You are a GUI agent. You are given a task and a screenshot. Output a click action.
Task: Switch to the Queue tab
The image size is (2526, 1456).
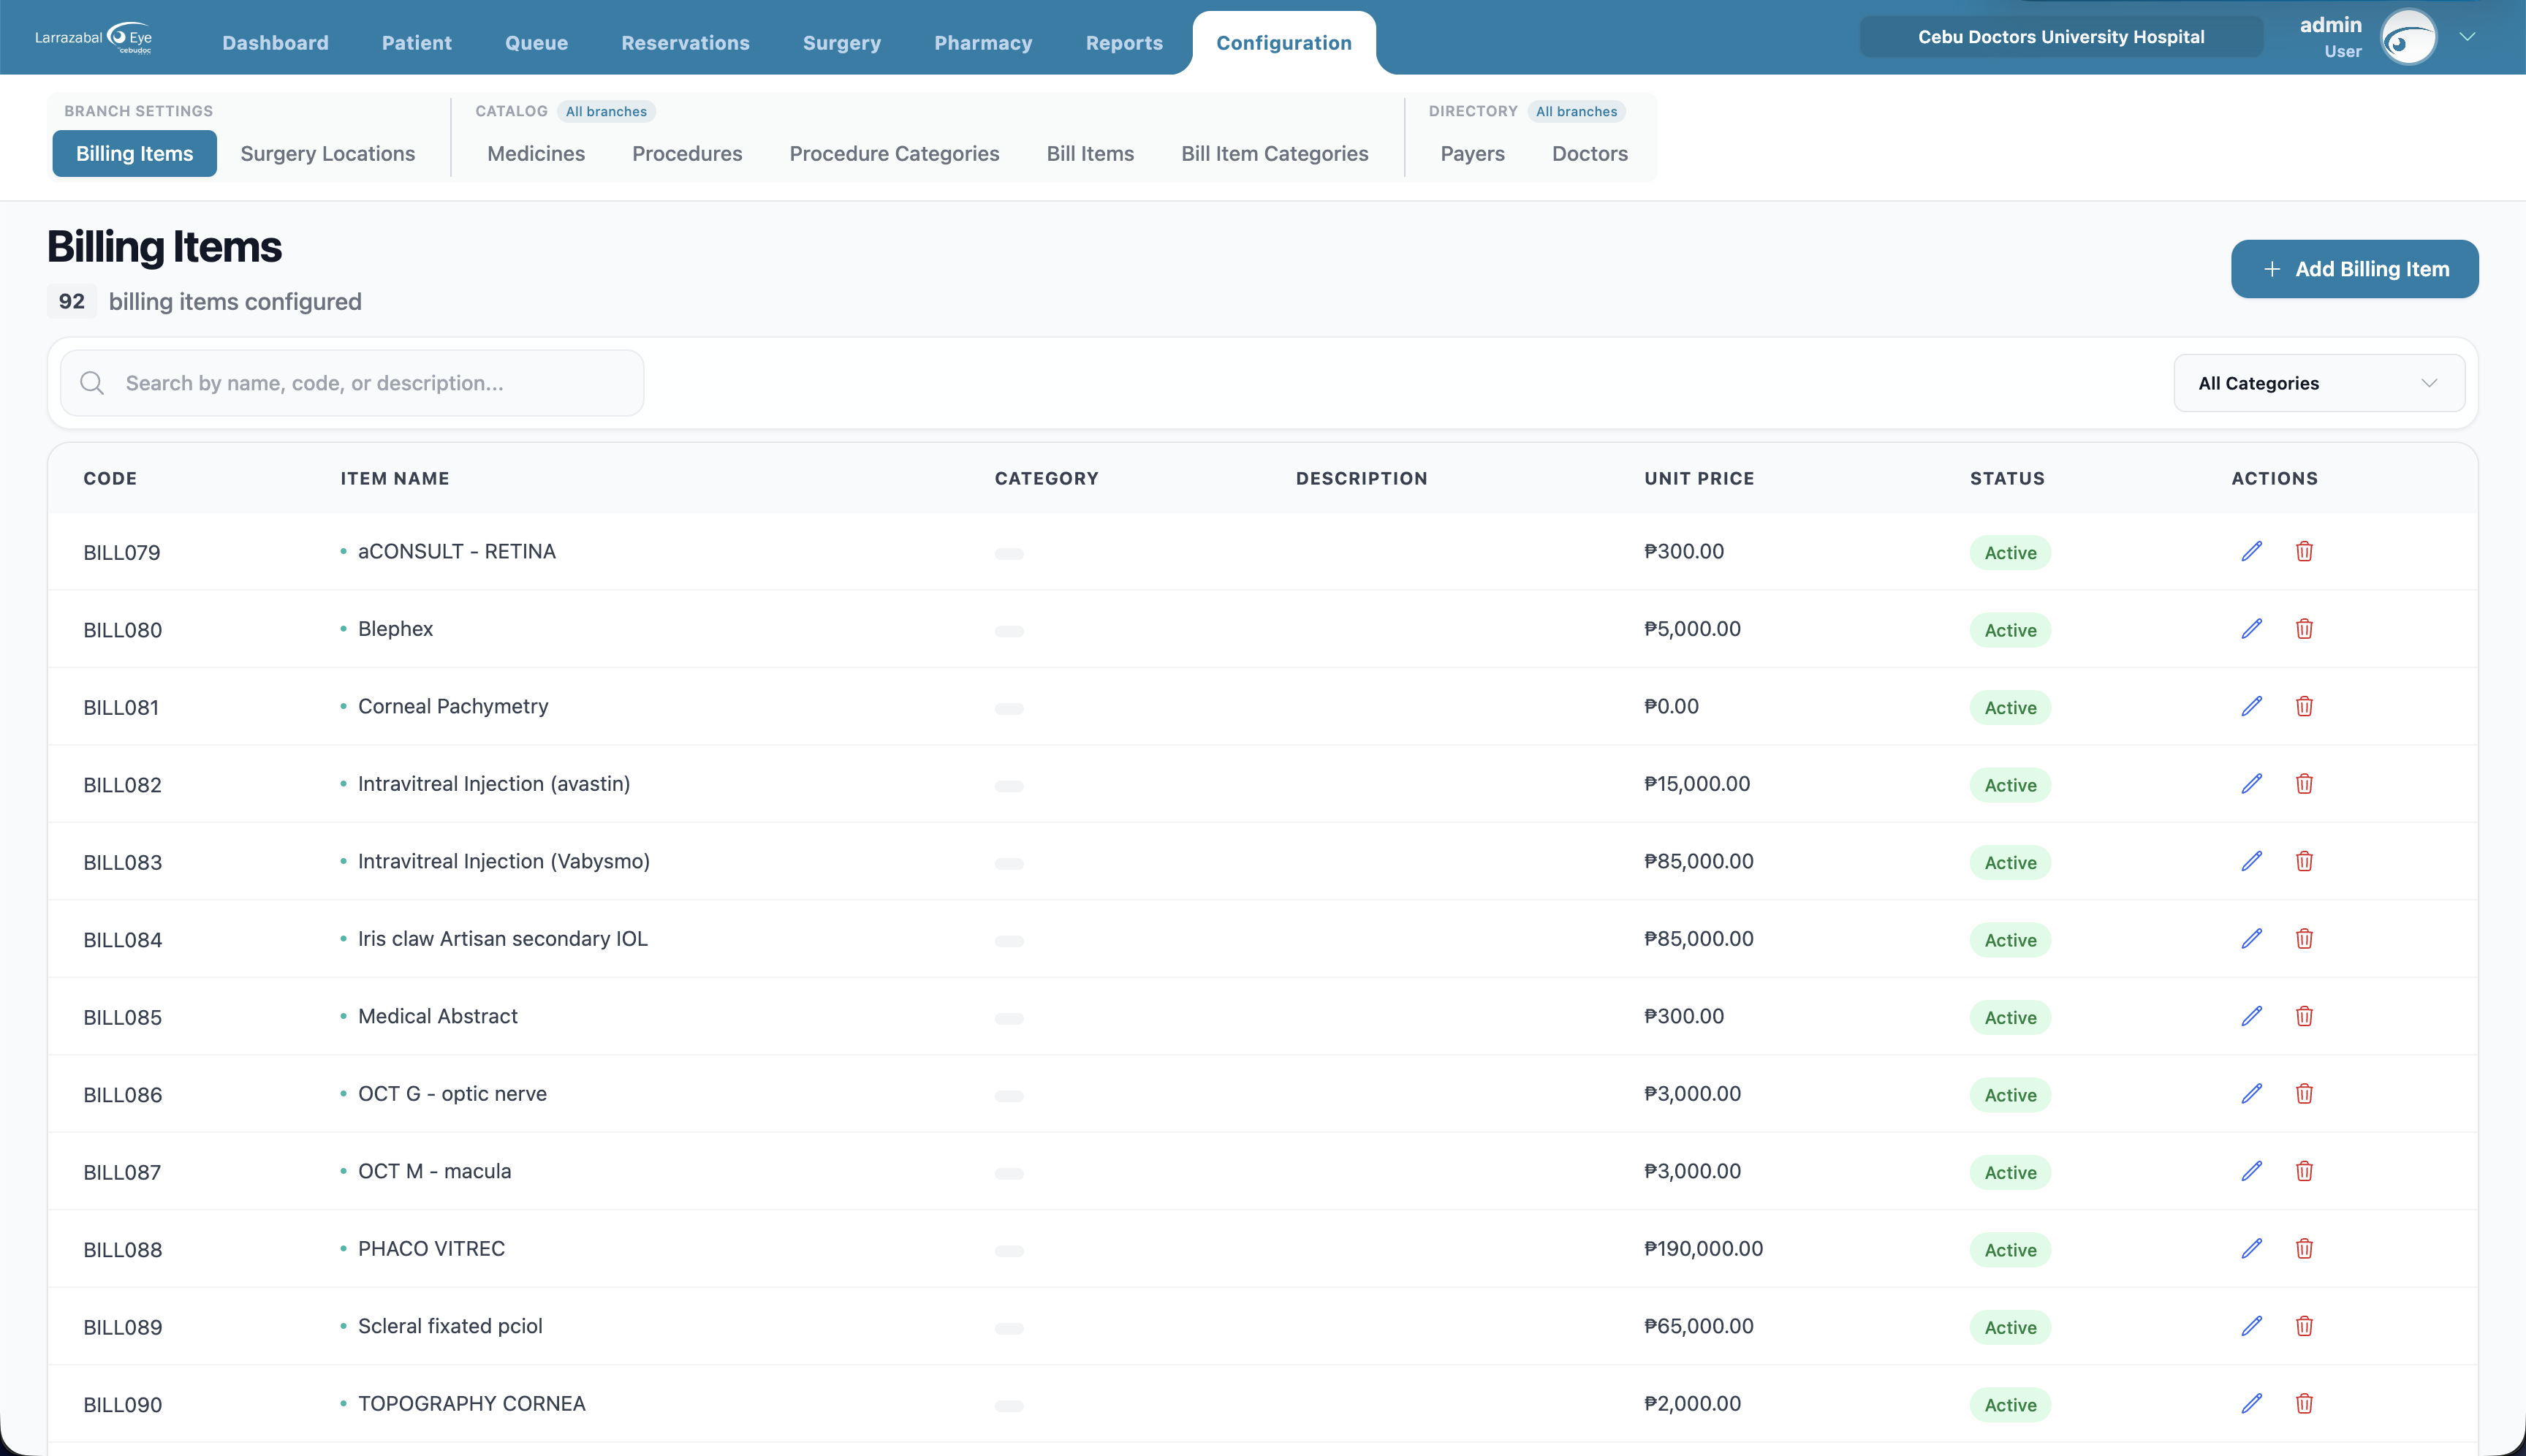(x=536, y=43)
